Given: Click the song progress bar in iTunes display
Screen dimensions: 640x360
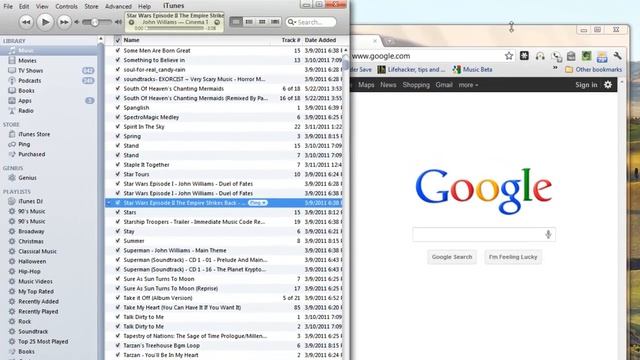Looking at the screenshot, I should 174,28.
